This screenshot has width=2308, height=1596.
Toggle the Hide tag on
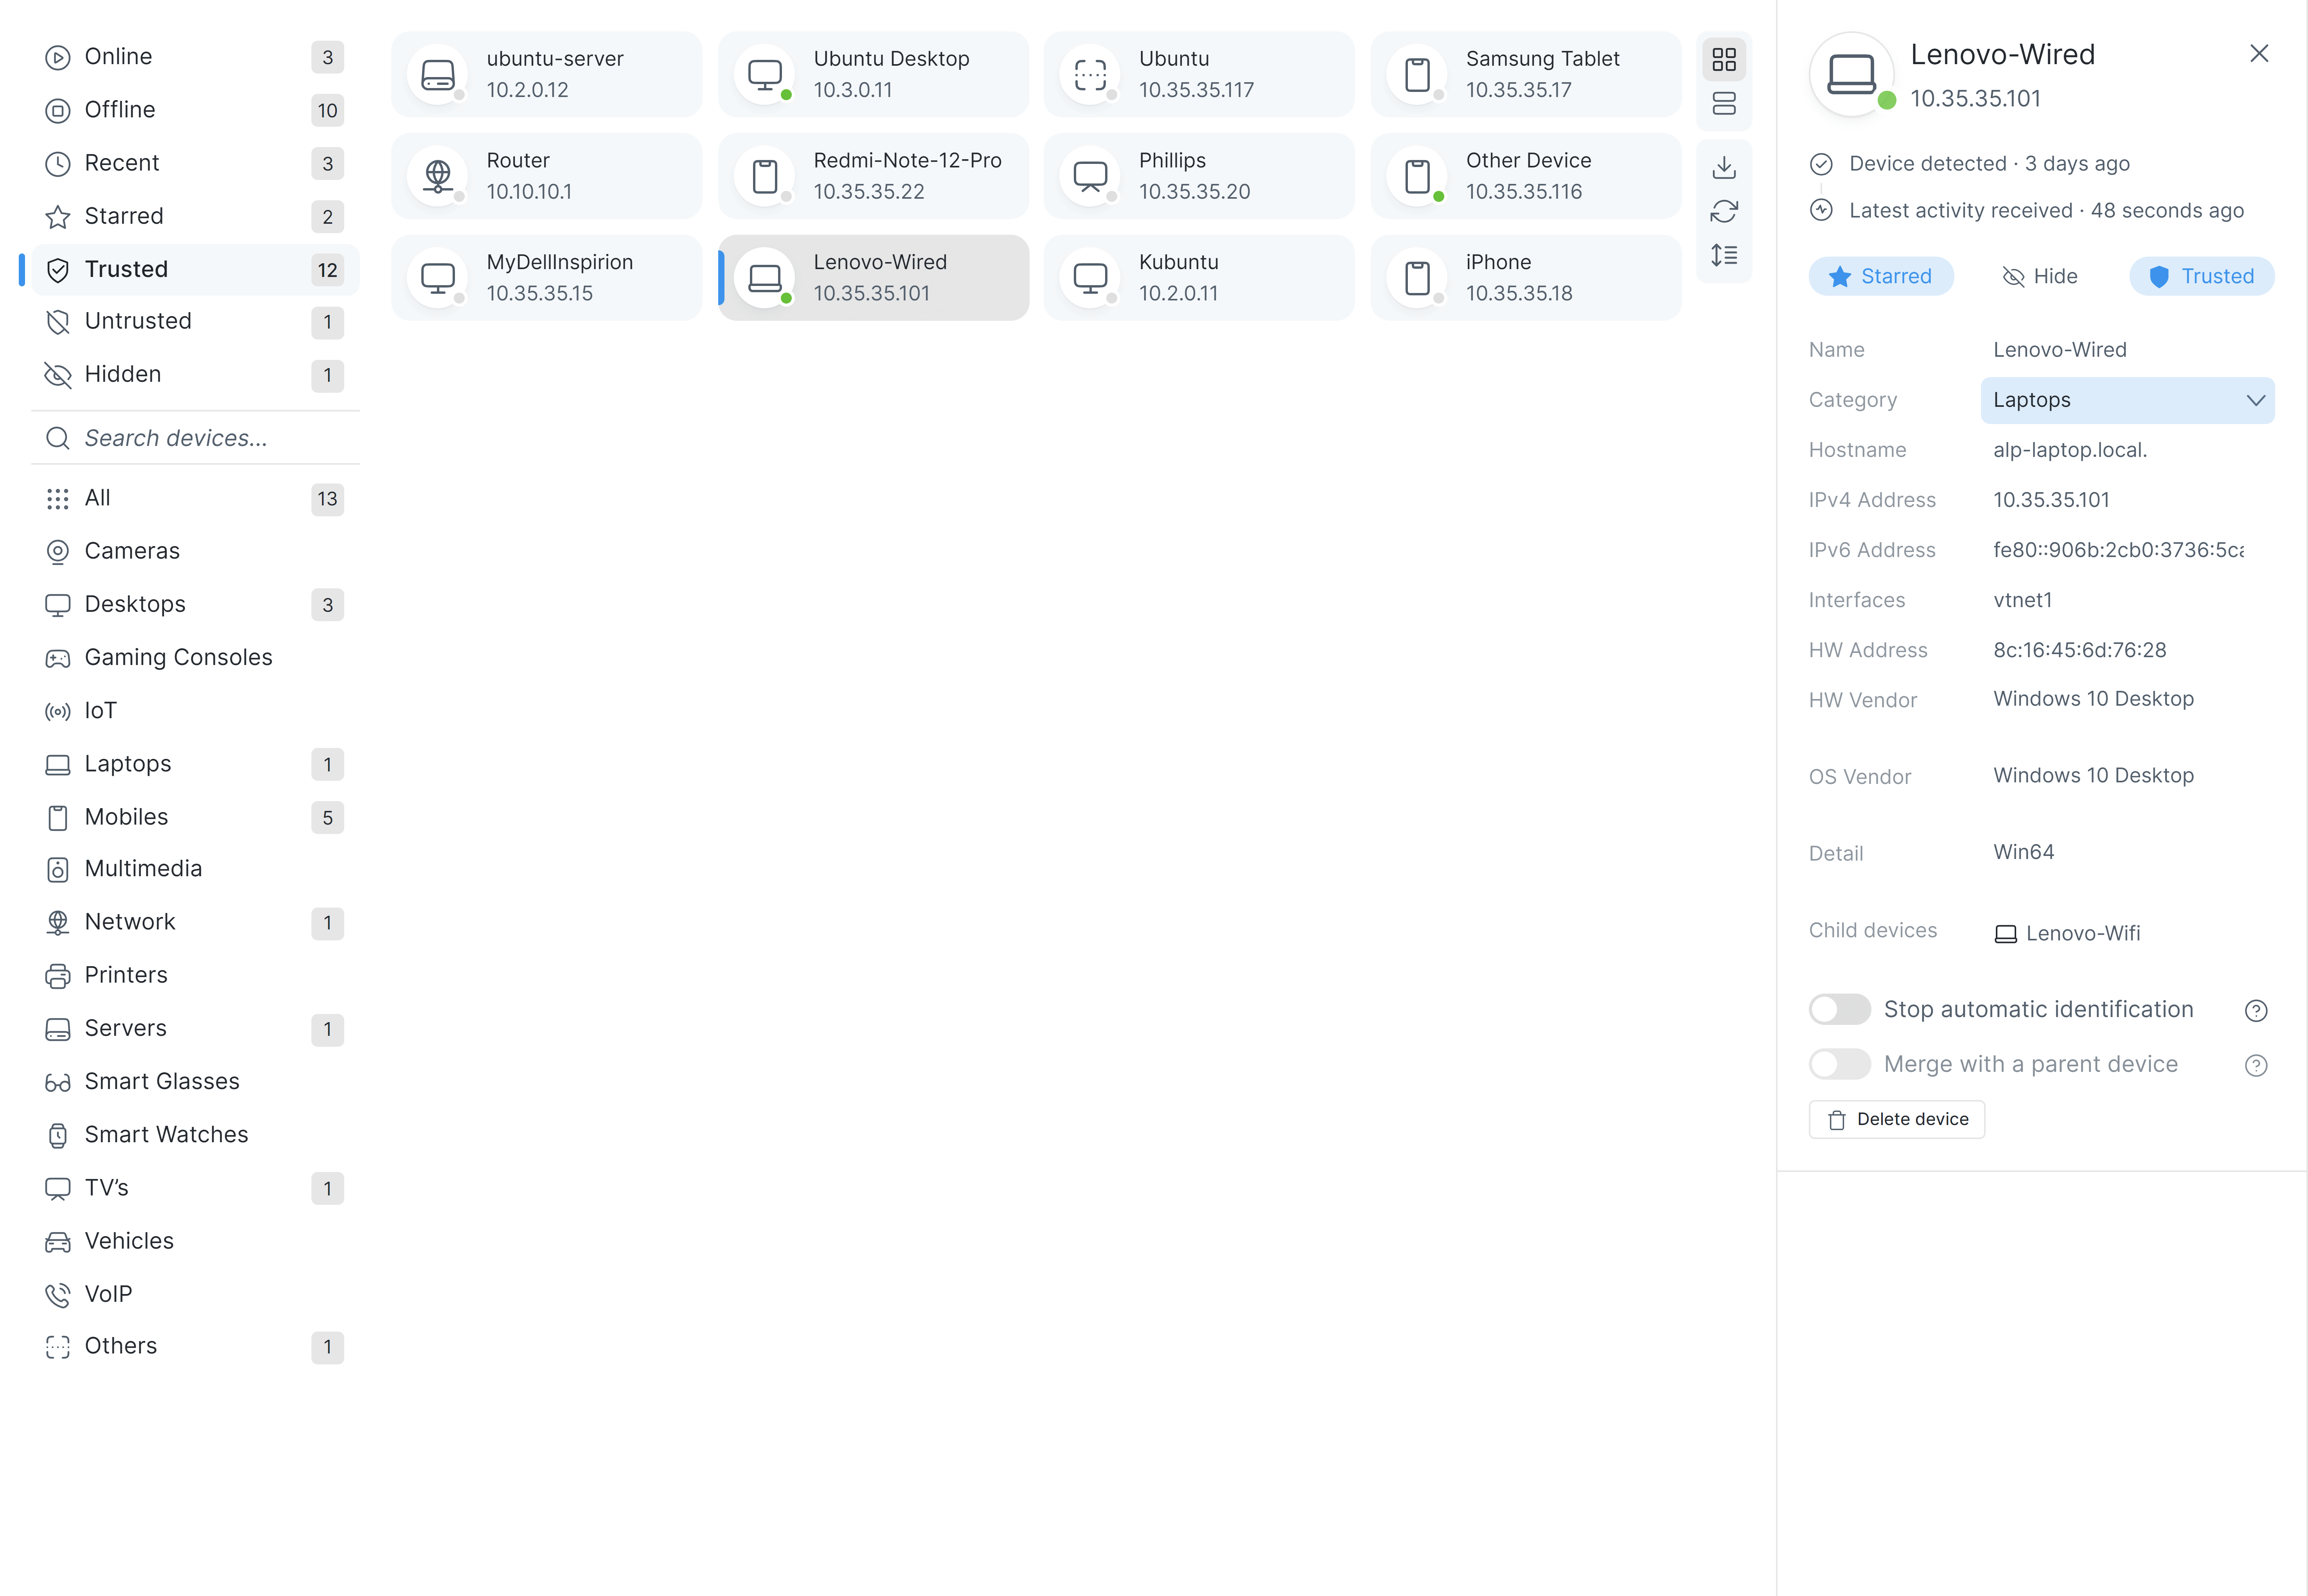click(2040, 276)
